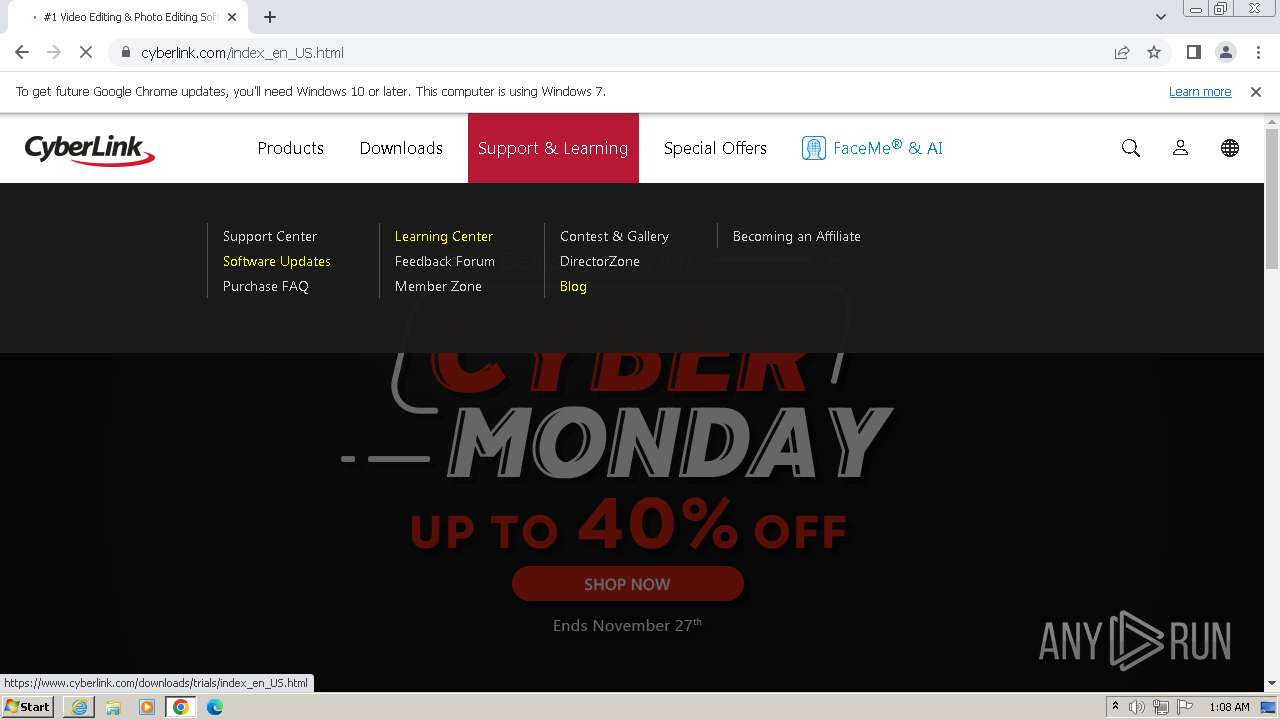Click Learn more about Chrome updates
The image size is (1280, 720).
click(x=1200, y=92)
